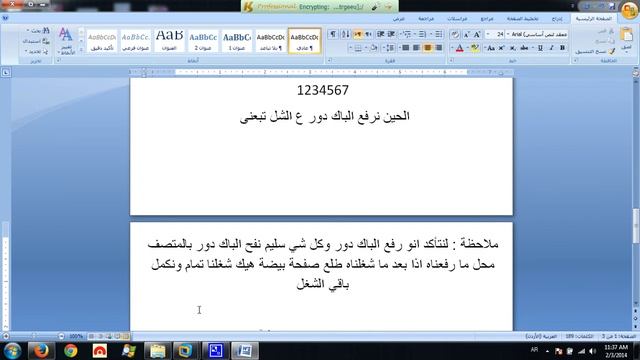
Task: Switch to the Review (مراجعة) tab
Action: [426, 19]
